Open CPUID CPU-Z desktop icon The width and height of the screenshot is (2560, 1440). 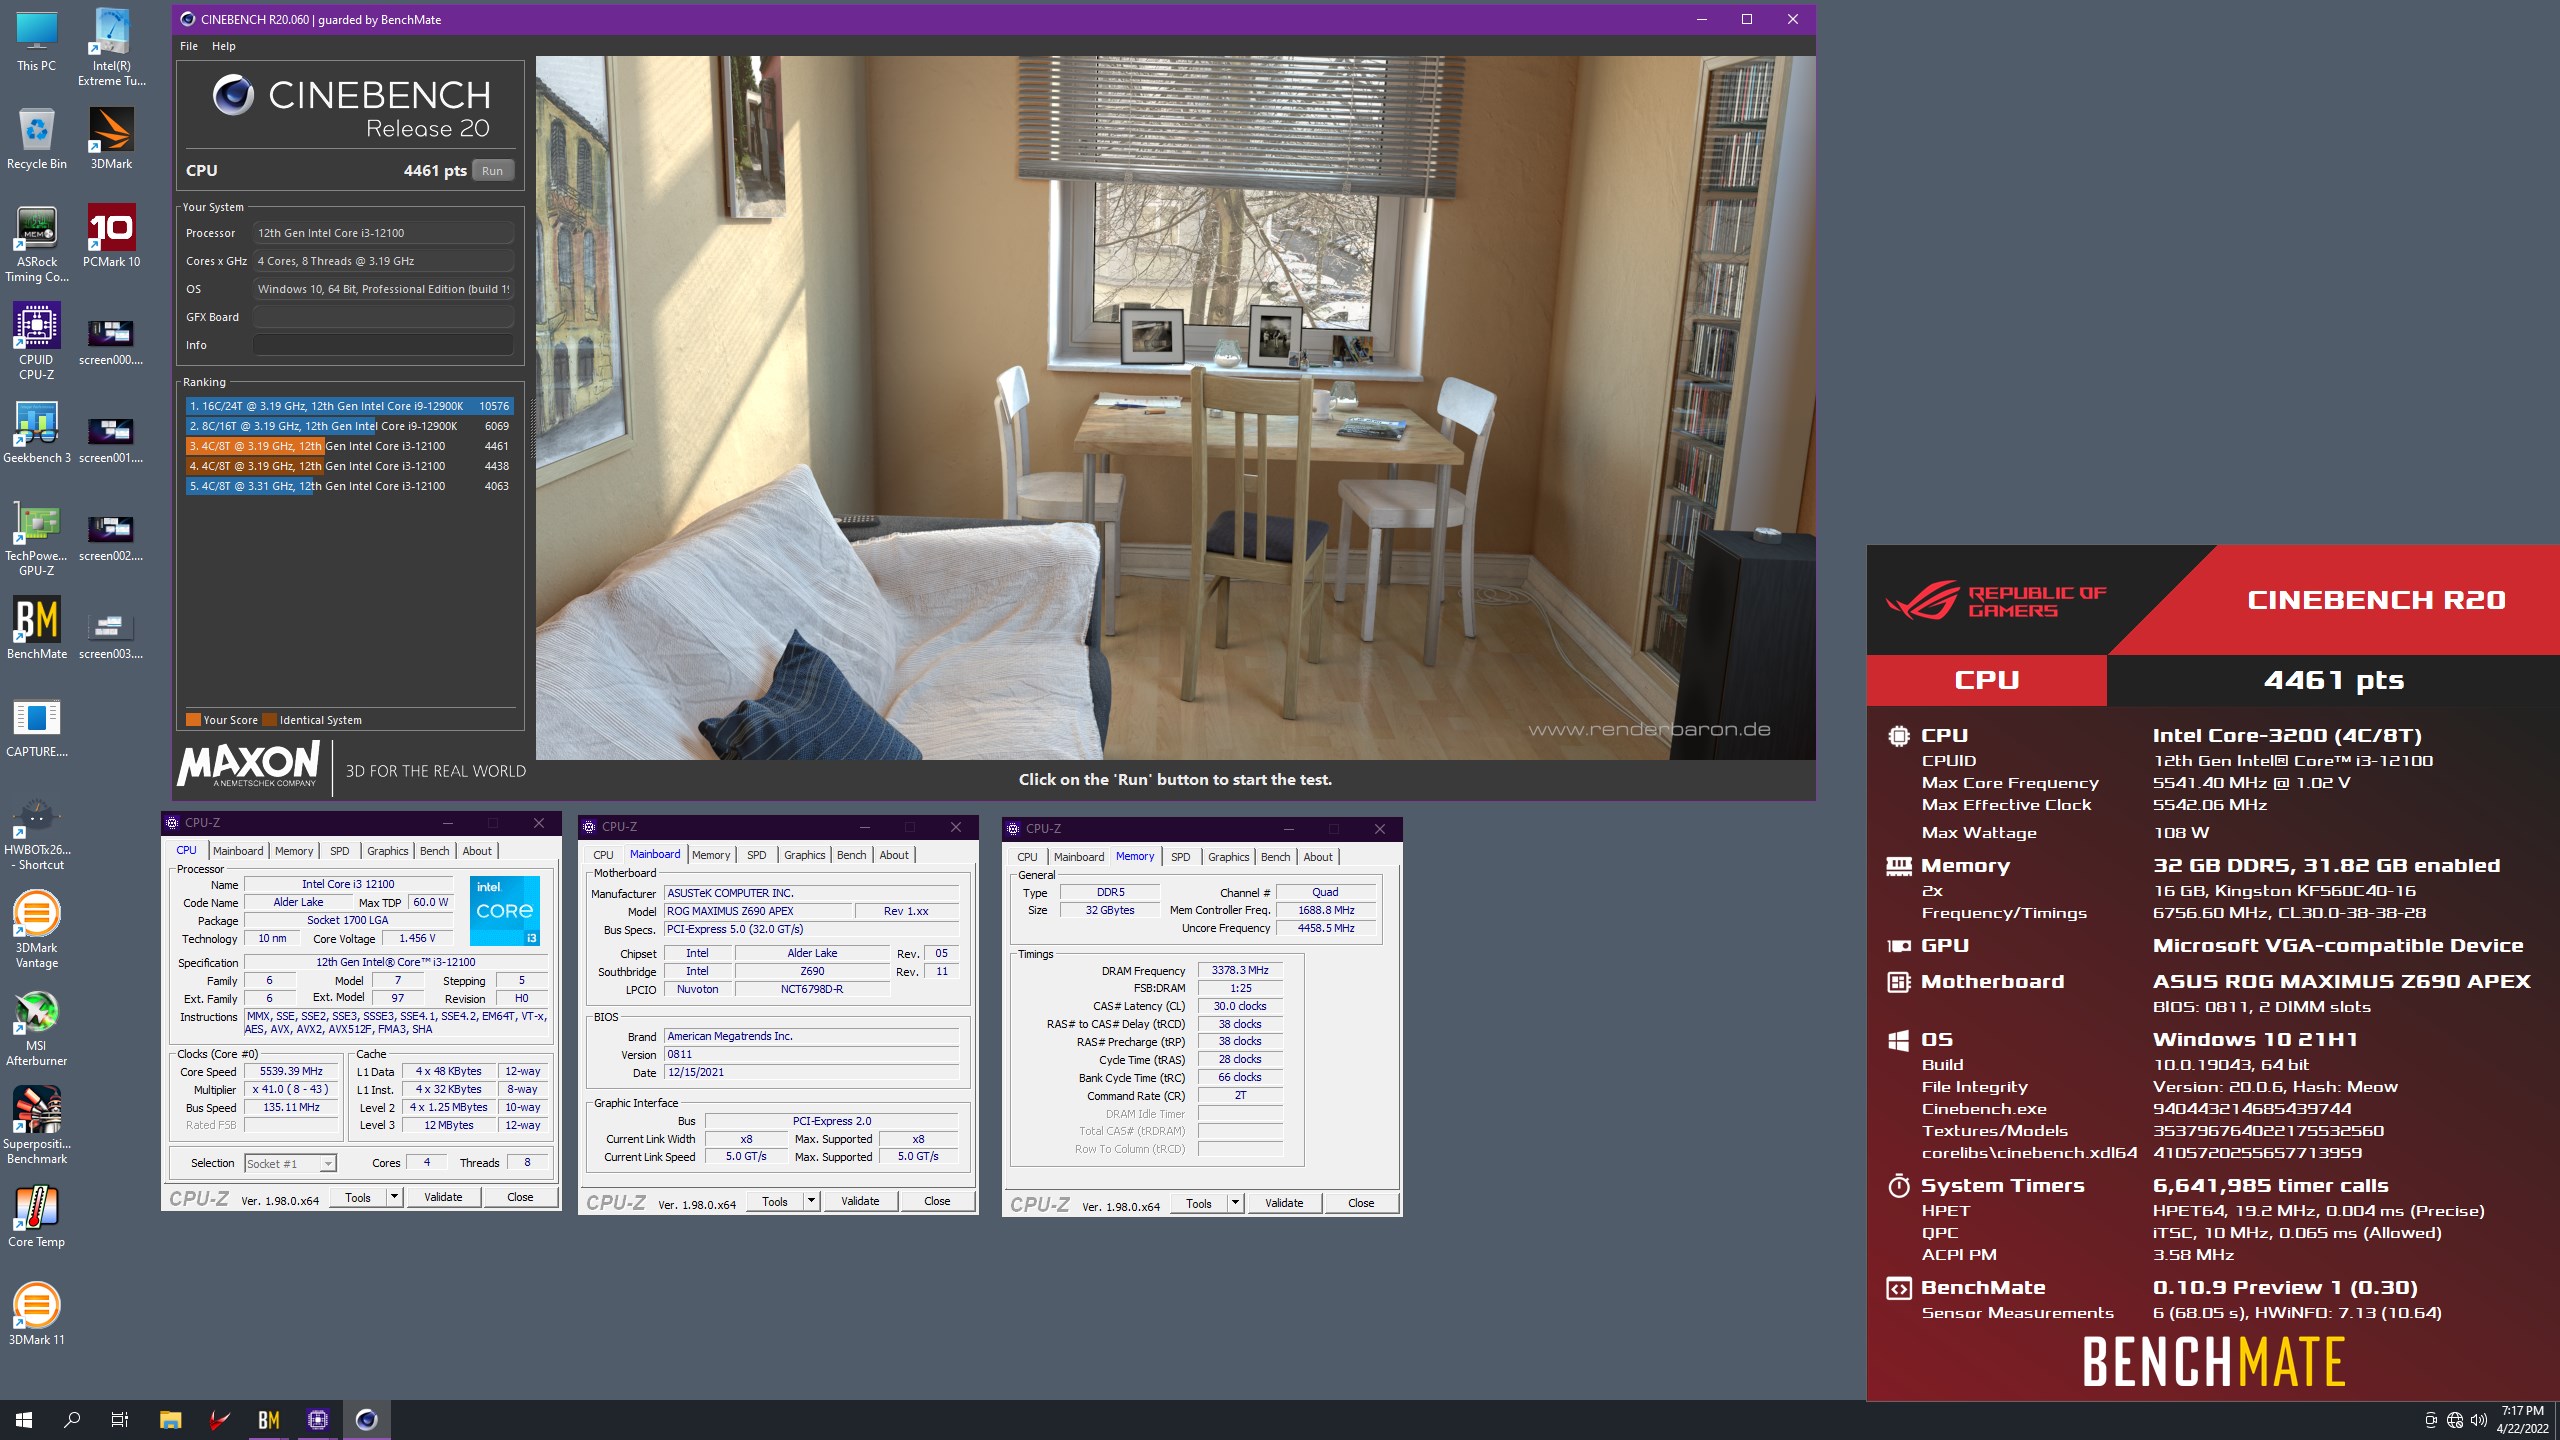point(37,342)
